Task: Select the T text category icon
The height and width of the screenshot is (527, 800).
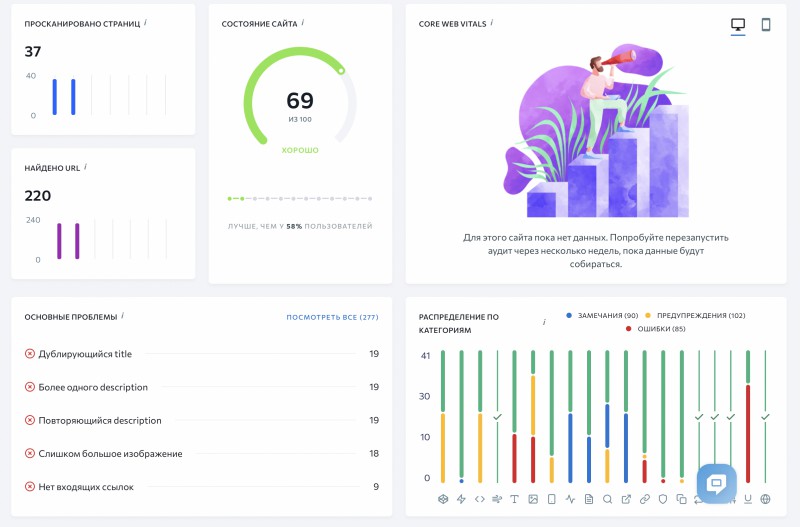Action: [514, 499]
